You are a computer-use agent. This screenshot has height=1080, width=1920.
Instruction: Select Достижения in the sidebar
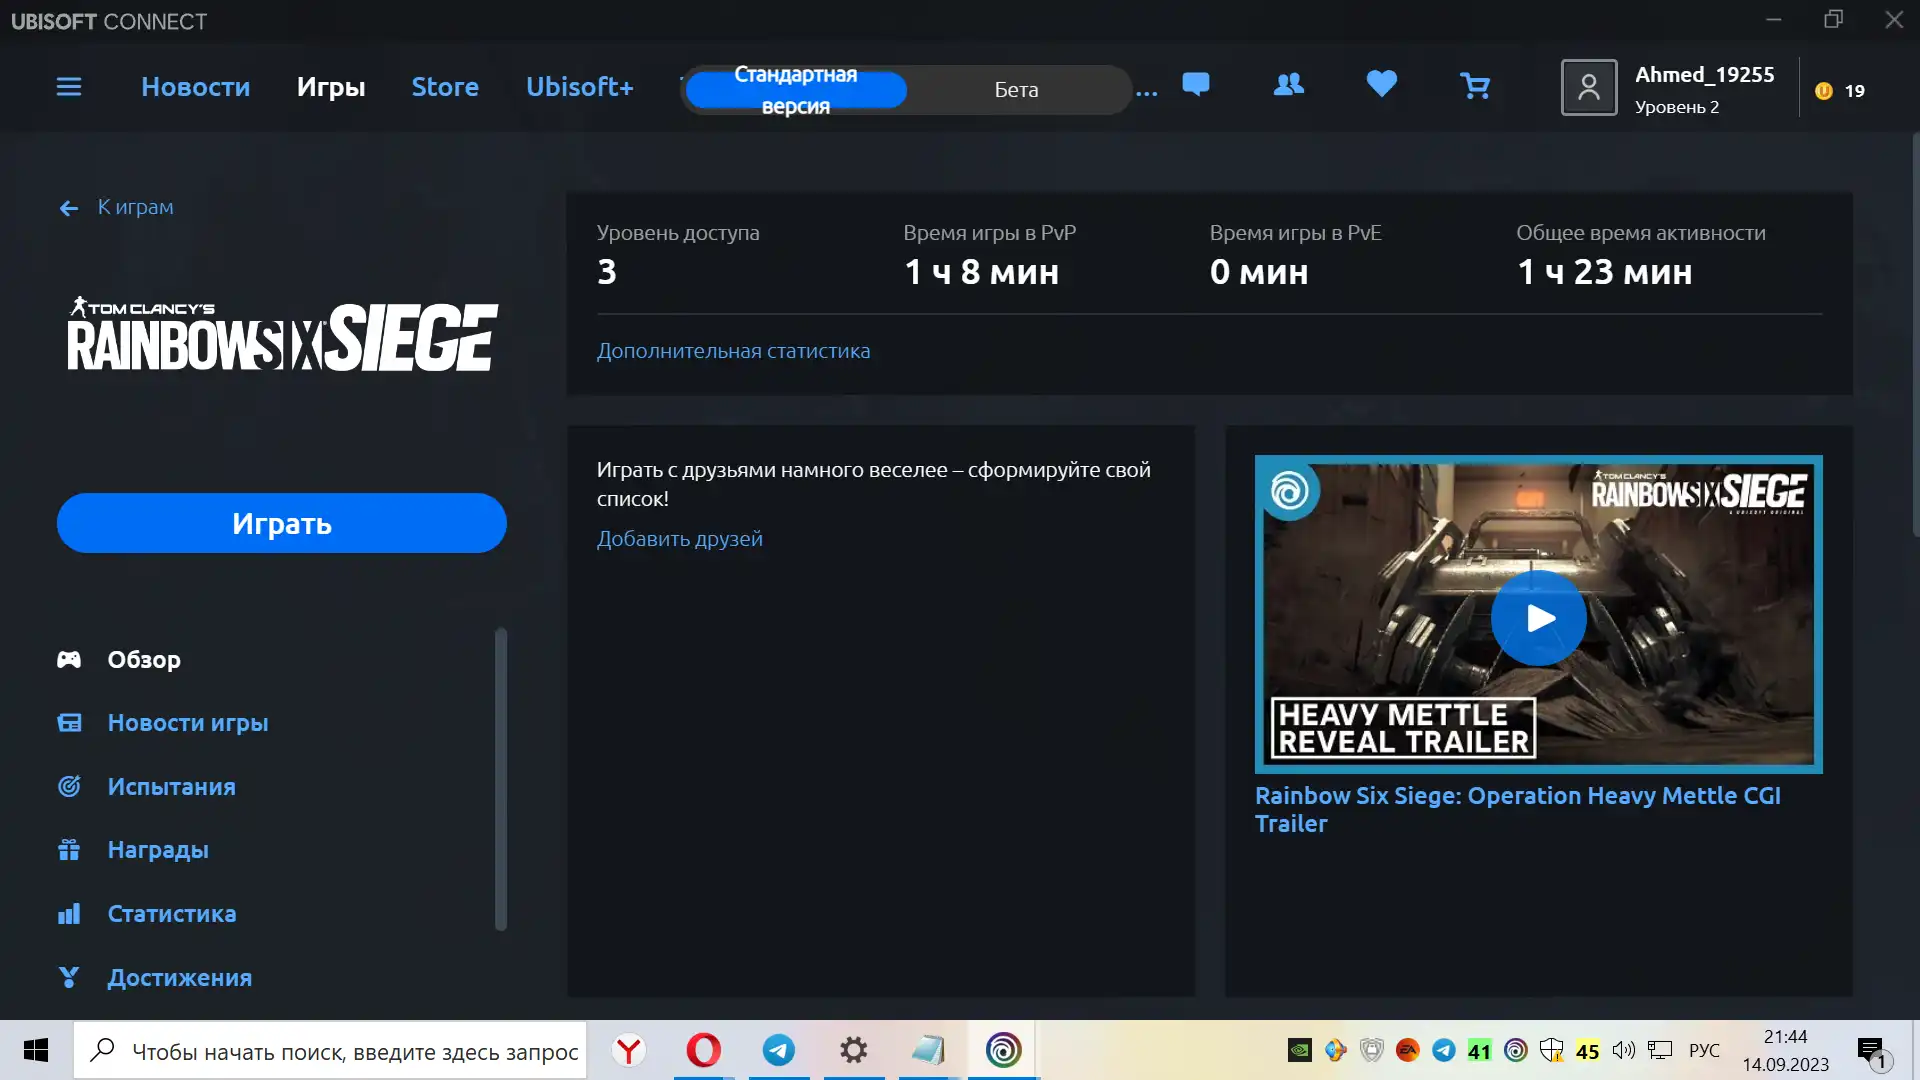coord(180,977)
